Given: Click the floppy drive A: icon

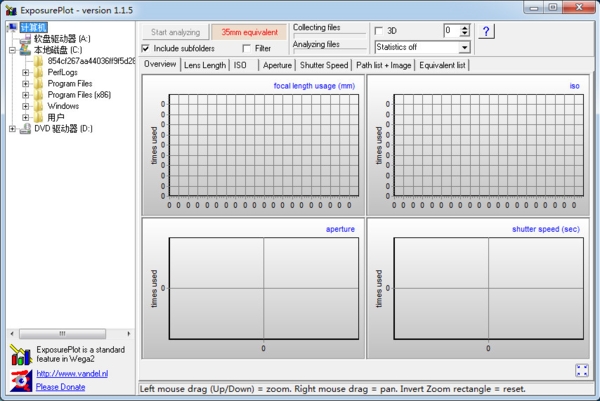Looking at the screenshot, I should point(25,39).
